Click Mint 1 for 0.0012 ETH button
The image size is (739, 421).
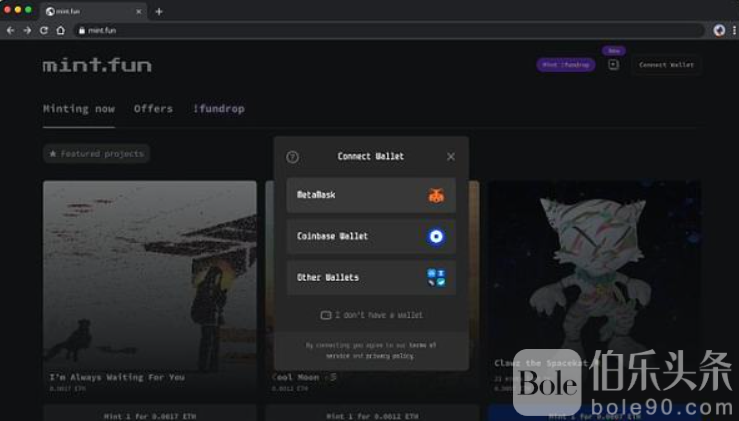pos(372,415)
